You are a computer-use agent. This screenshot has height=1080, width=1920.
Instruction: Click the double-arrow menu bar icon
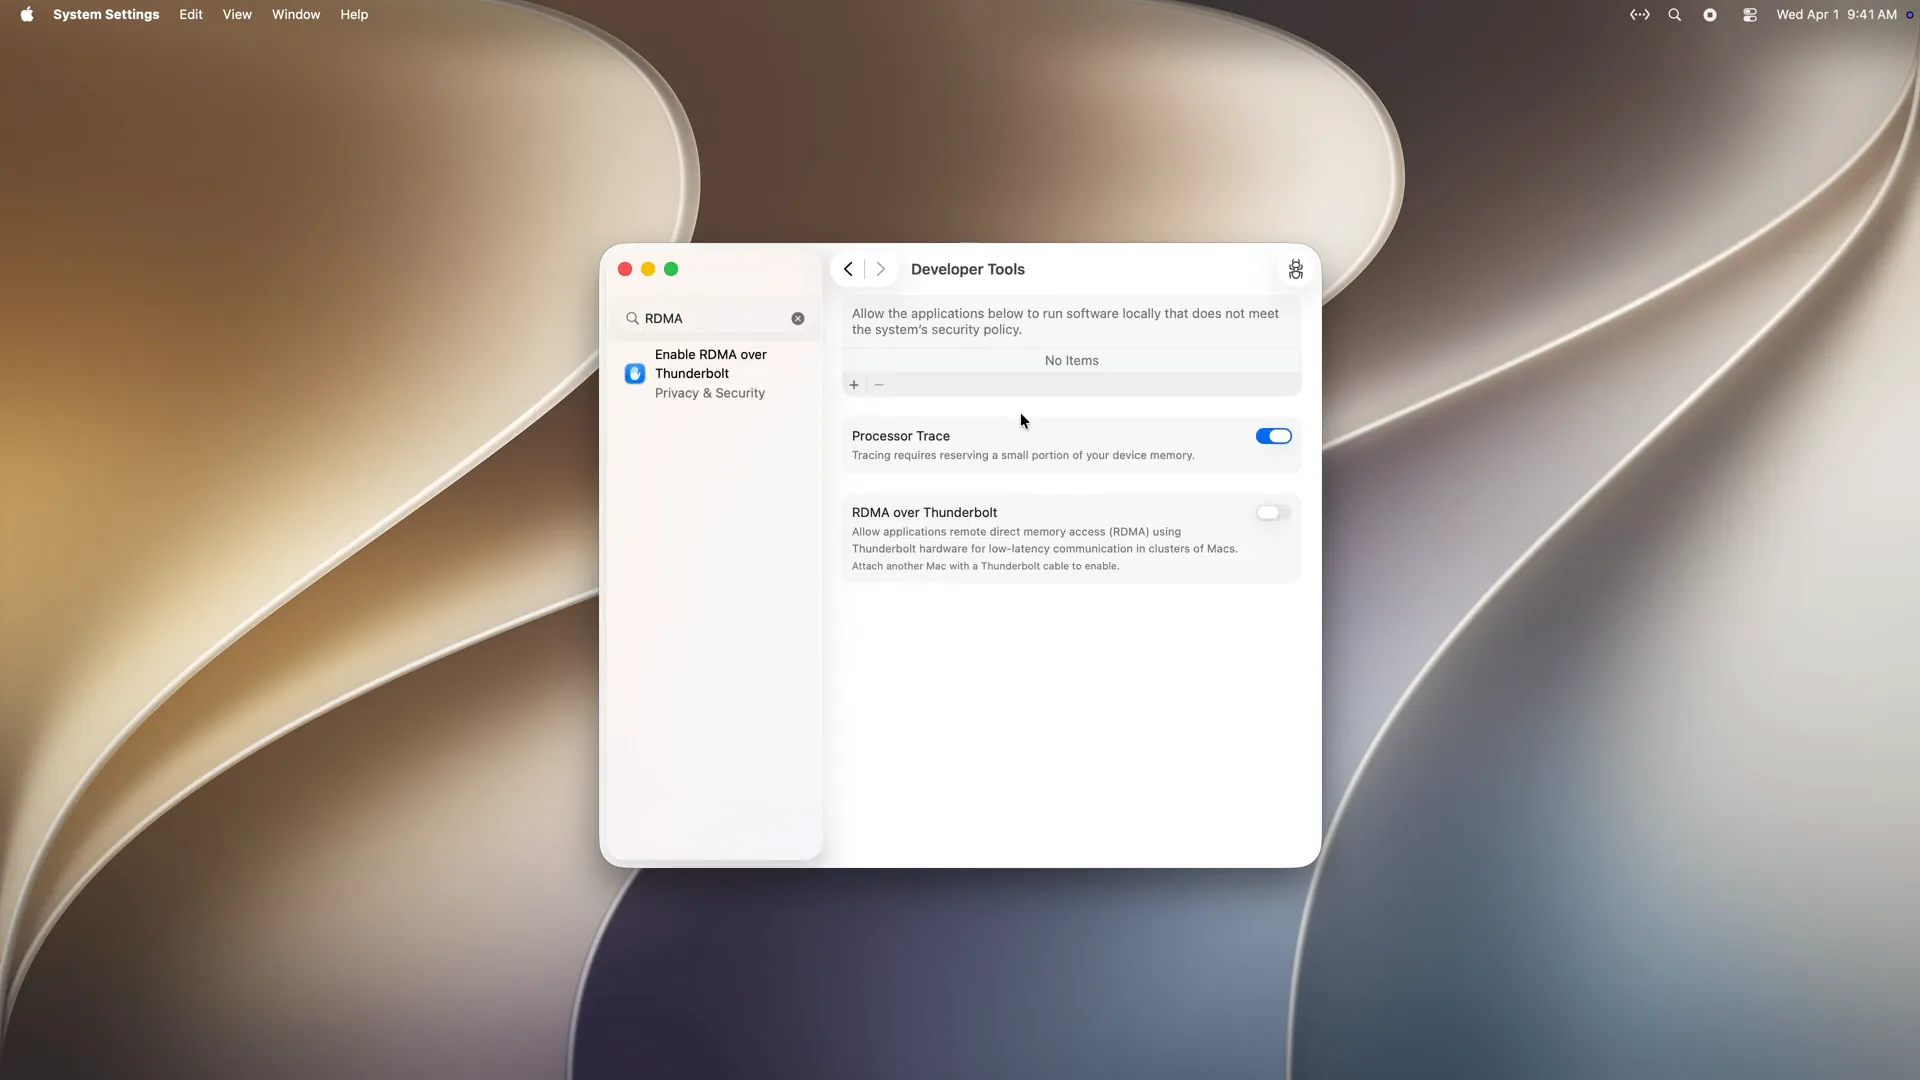1640,14
